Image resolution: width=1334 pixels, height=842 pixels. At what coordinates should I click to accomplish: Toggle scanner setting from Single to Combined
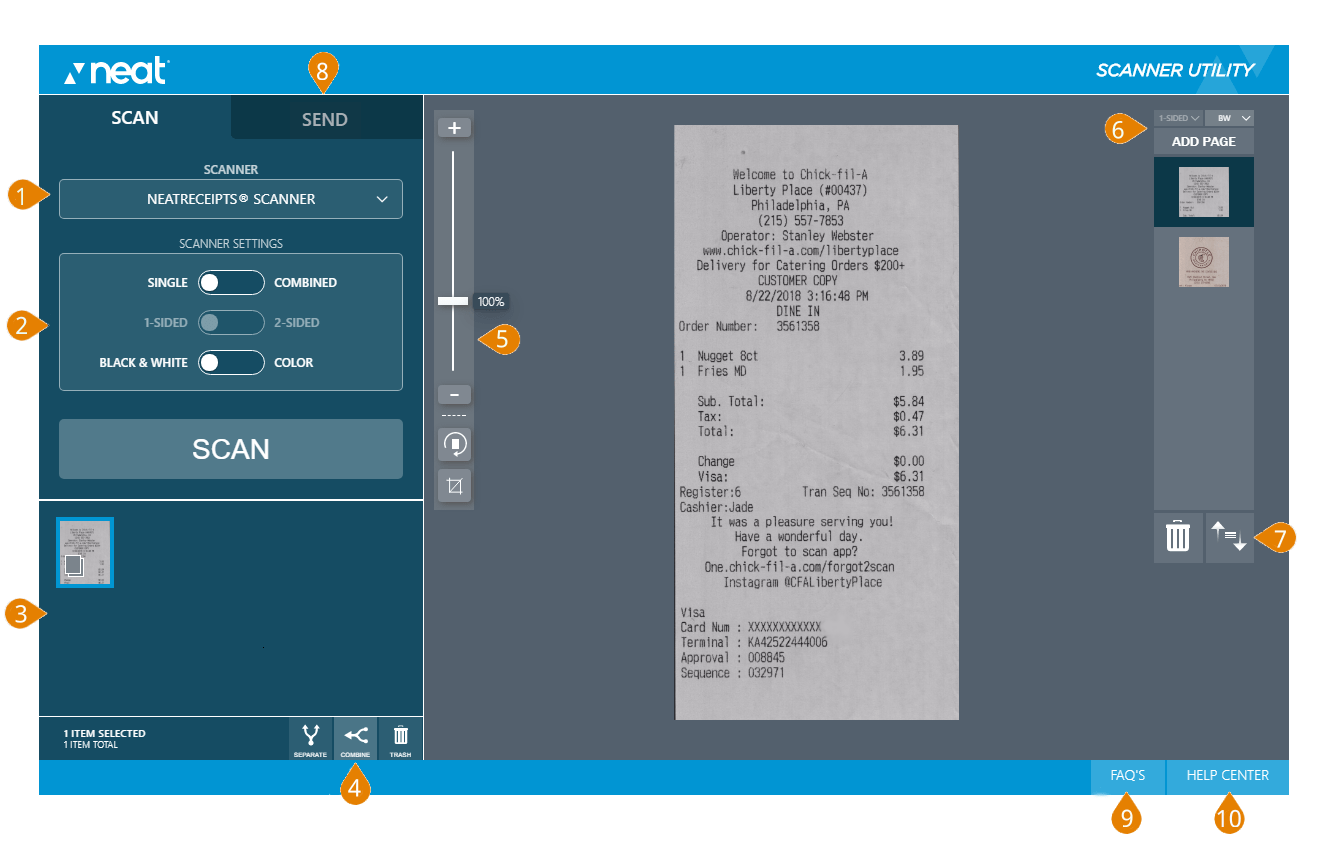pyautogui.click(x=231, y=282)
